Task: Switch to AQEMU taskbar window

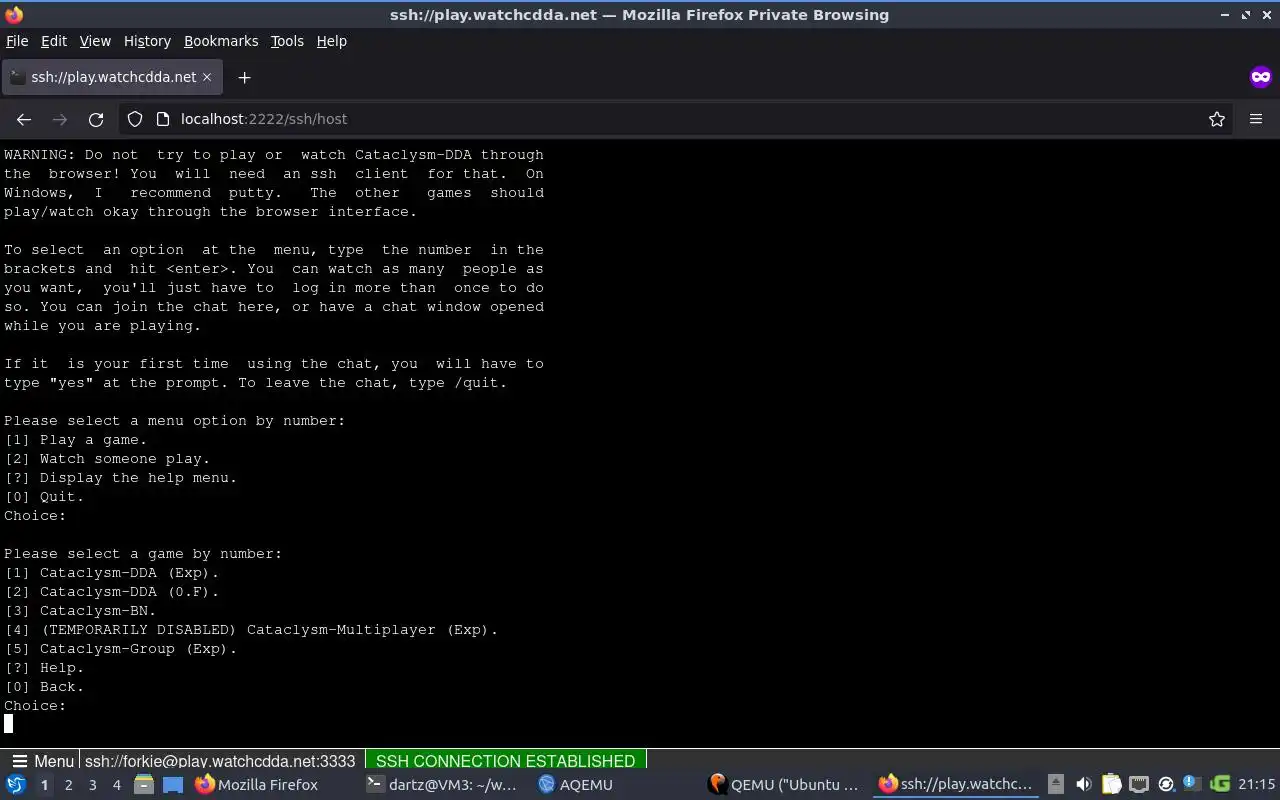Action: coord(576,785)
